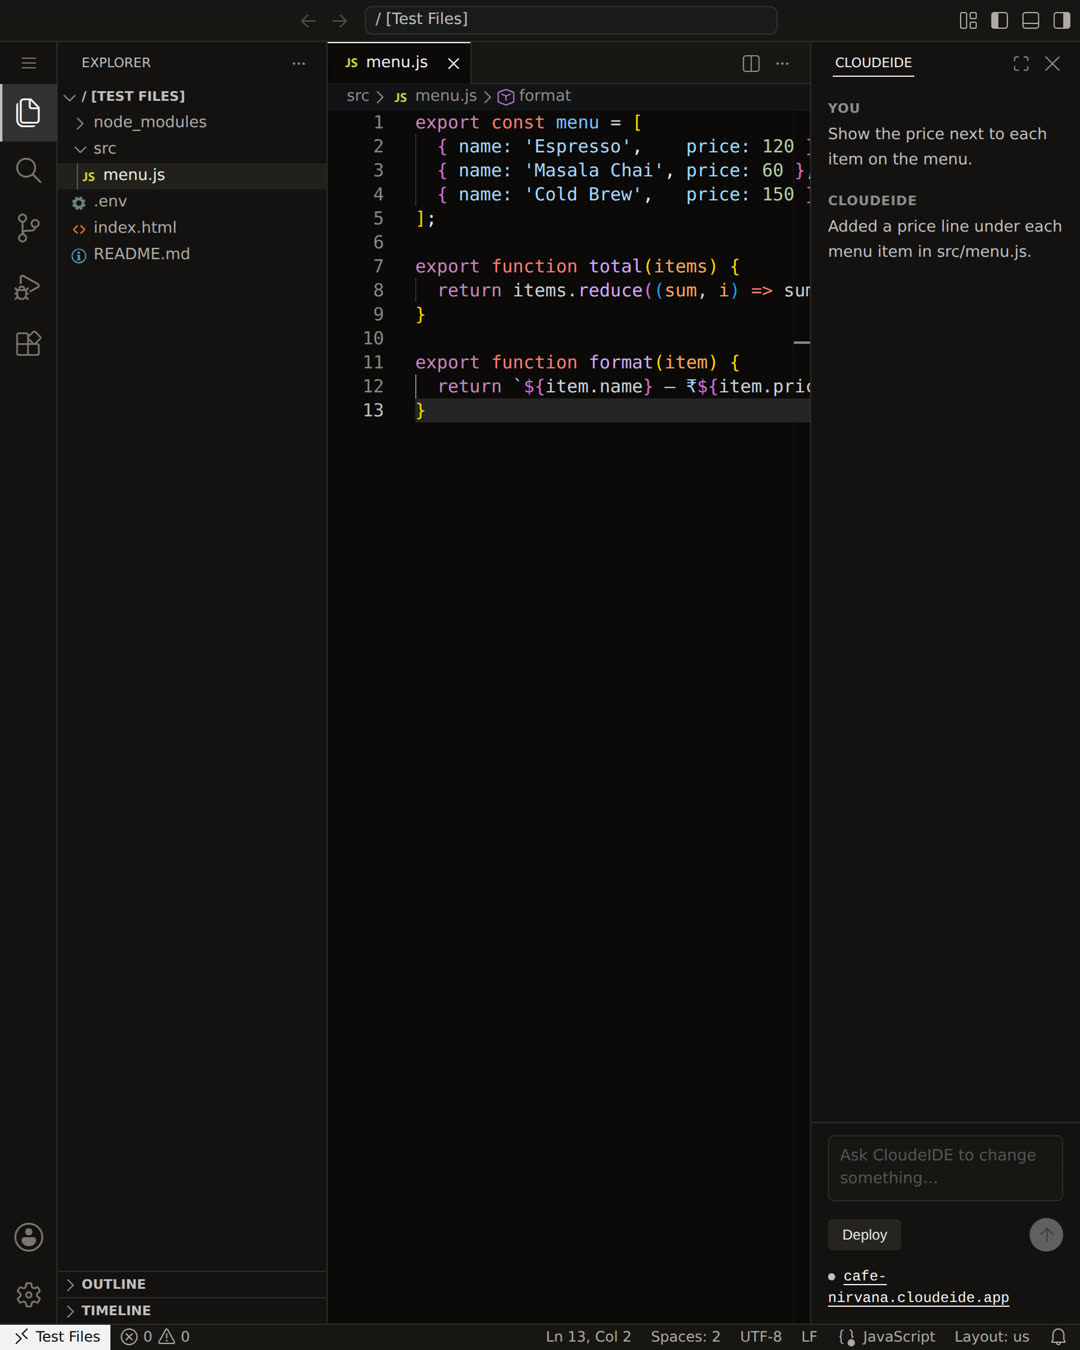Expand the TIMELINE section
This screenshot has height=1350, width=1080.
pyautogui.click(x=192, y=1310)
